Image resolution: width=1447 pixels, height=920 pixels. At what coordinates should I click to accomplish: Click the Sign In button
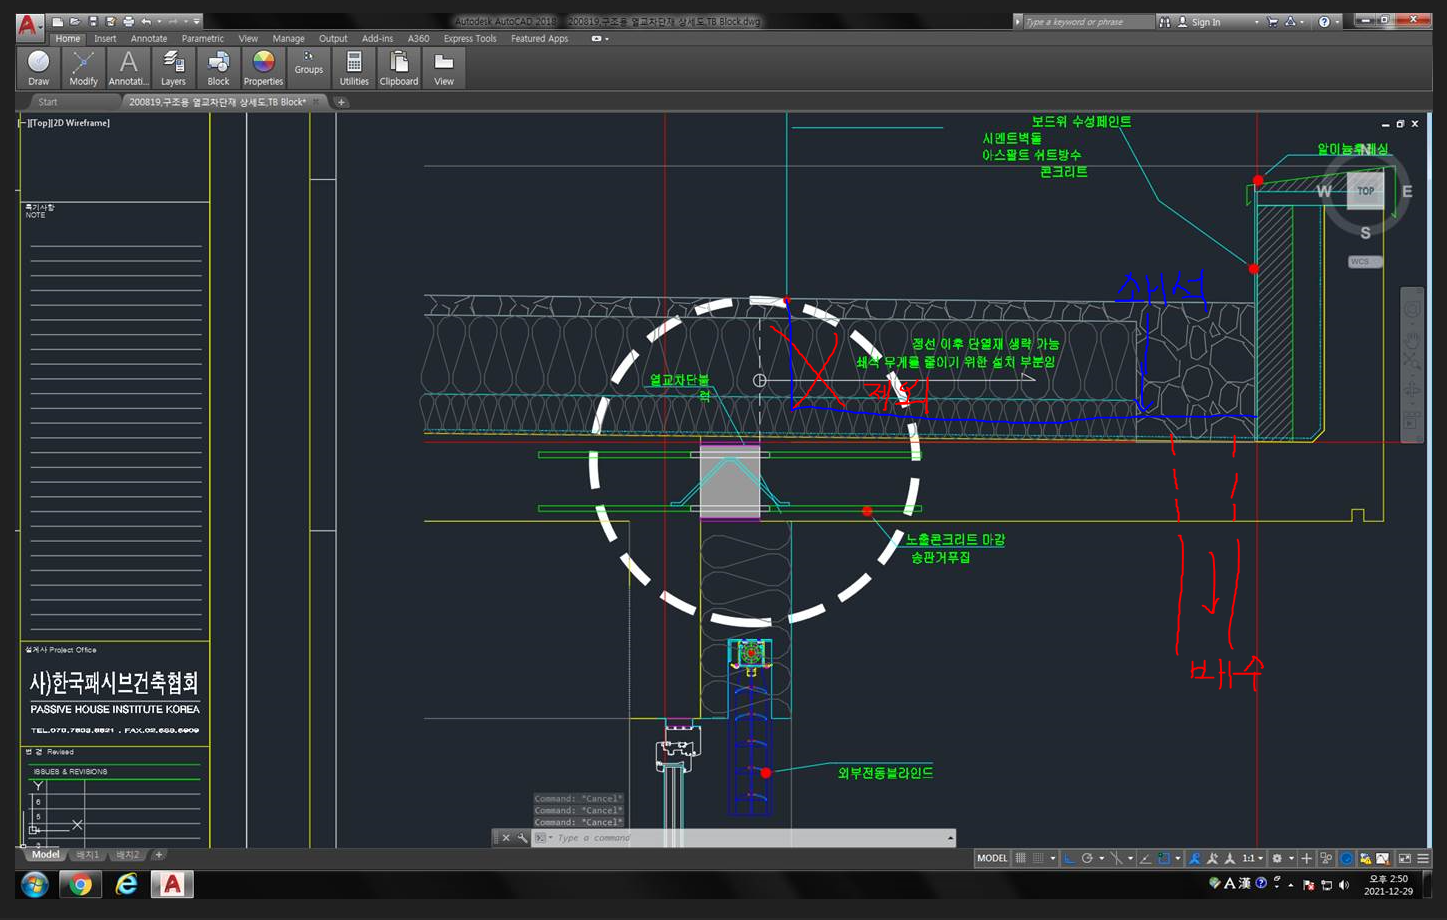(1205, 22)
